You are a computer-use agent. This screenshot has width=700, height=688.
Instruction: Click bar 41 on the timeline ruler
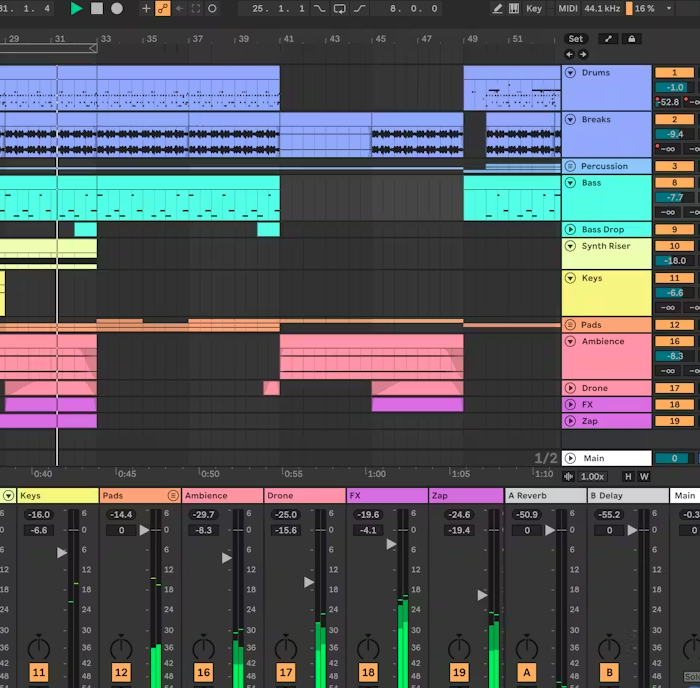tap(288, 39)
